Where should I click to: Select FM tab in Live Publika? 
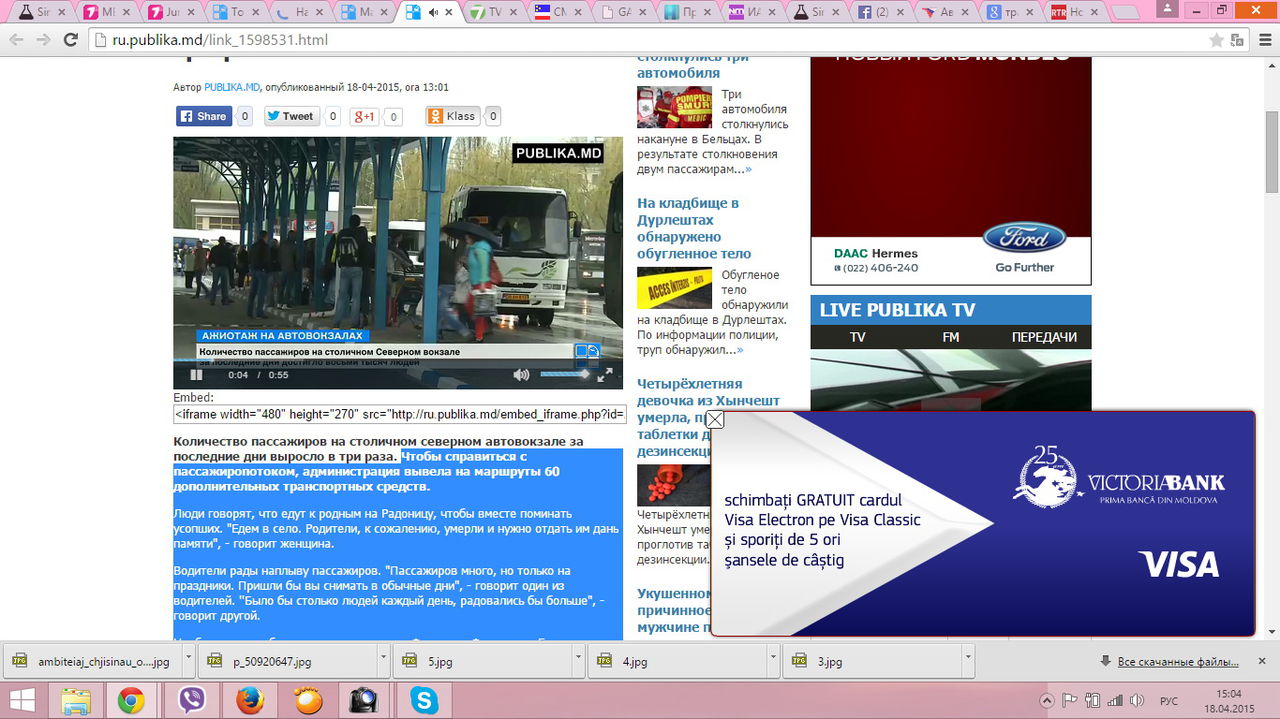(x=950, y=337)
